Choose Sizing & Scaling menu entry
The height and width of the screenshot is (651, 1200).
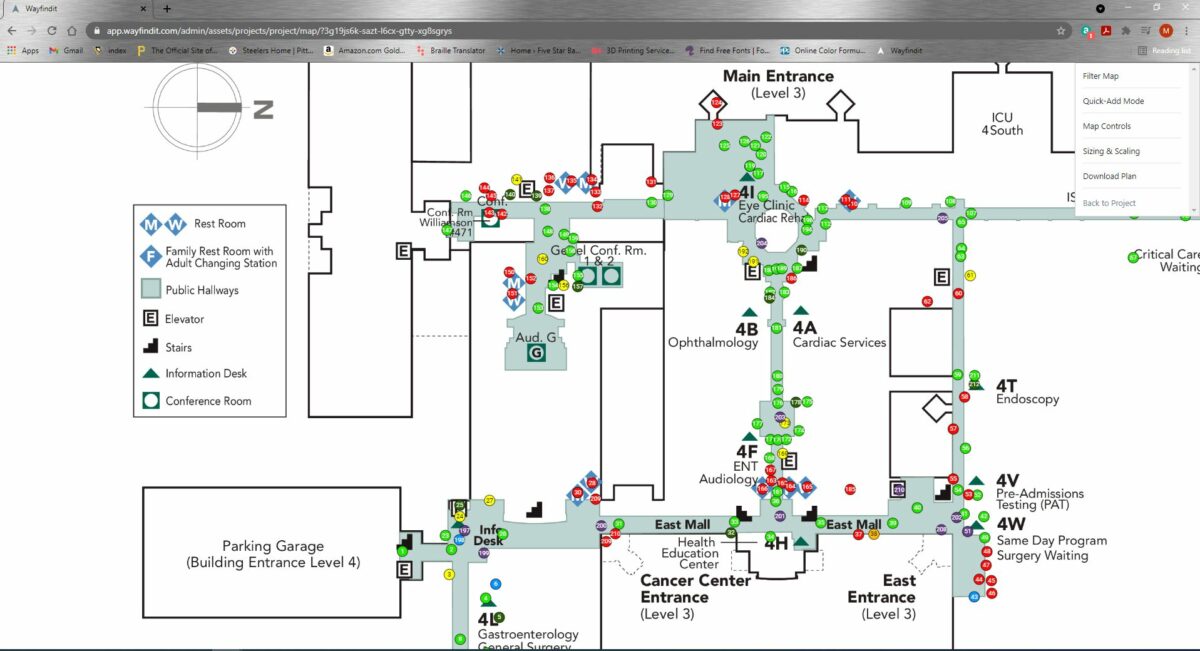click(1110, 151)
